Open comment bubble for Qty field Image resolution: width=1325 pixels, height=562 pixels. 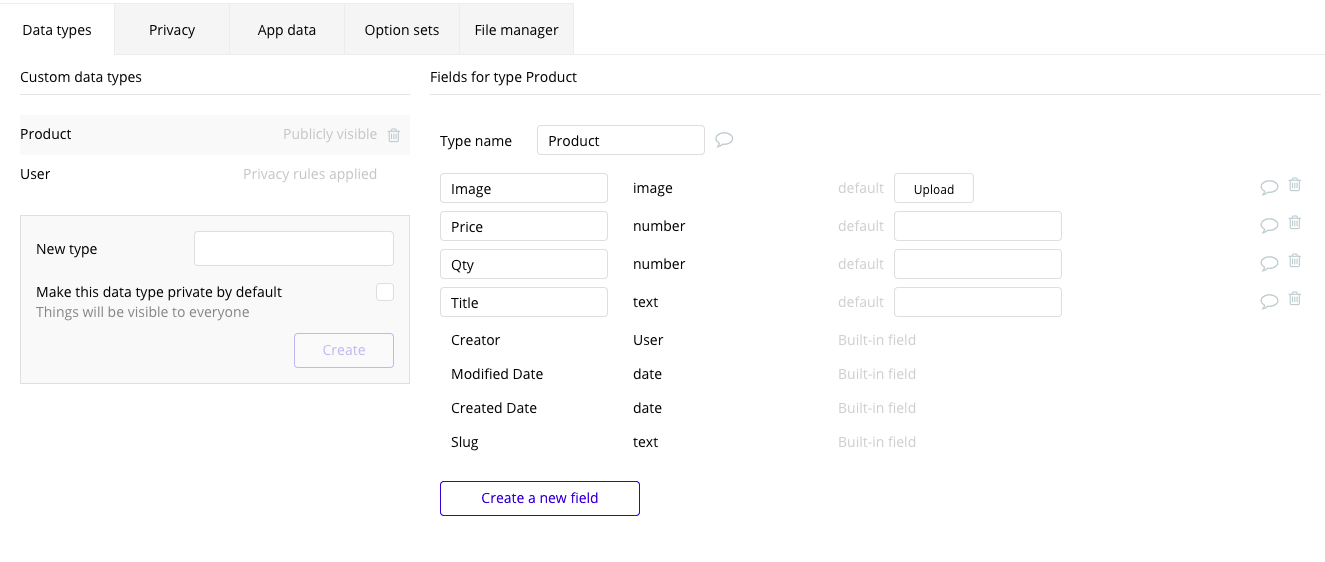[x=1269, y=263]
